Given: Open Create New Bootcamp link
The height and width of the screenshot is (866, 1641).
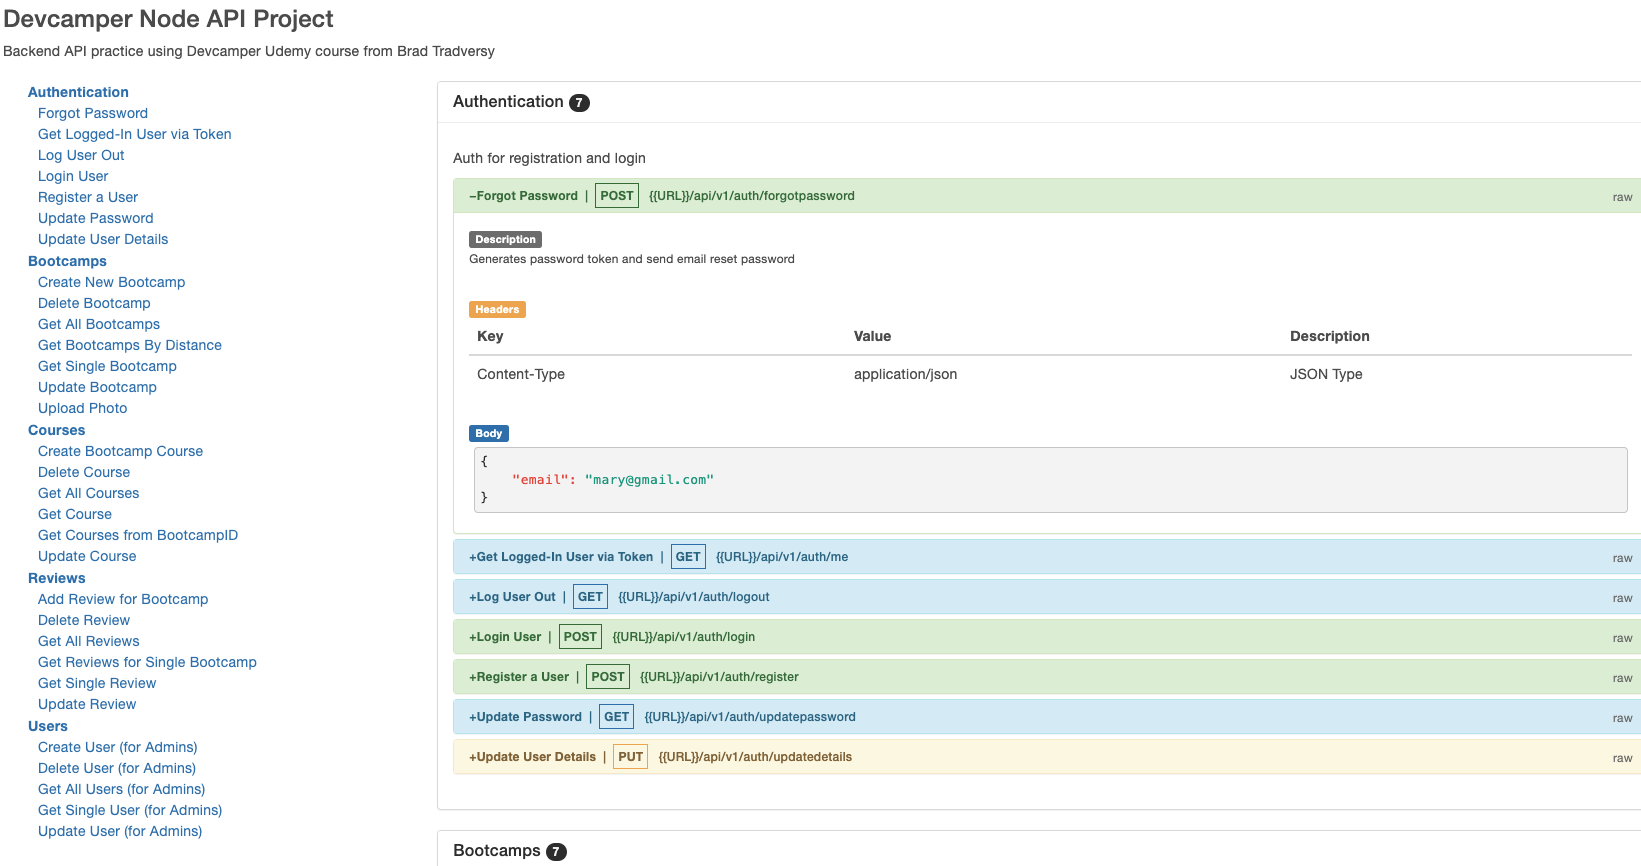Looking at the screenshot, I should pyautogui.click(x=112, y=282).
